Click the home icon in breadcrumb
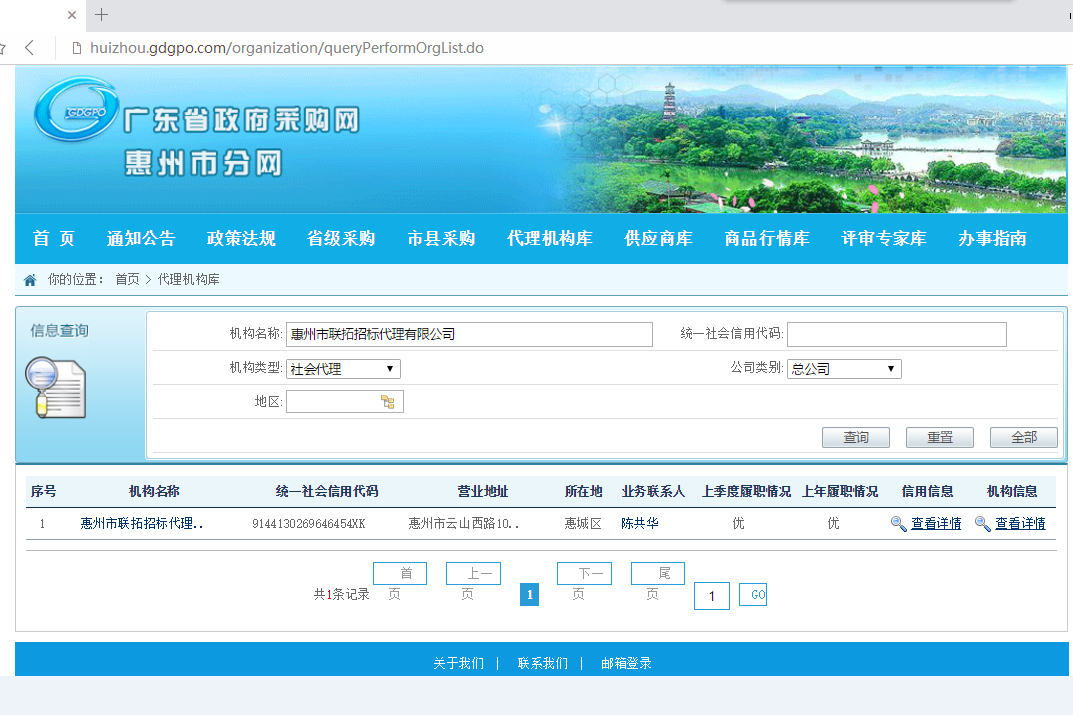Screen dimensions: 1073x715 30,280
